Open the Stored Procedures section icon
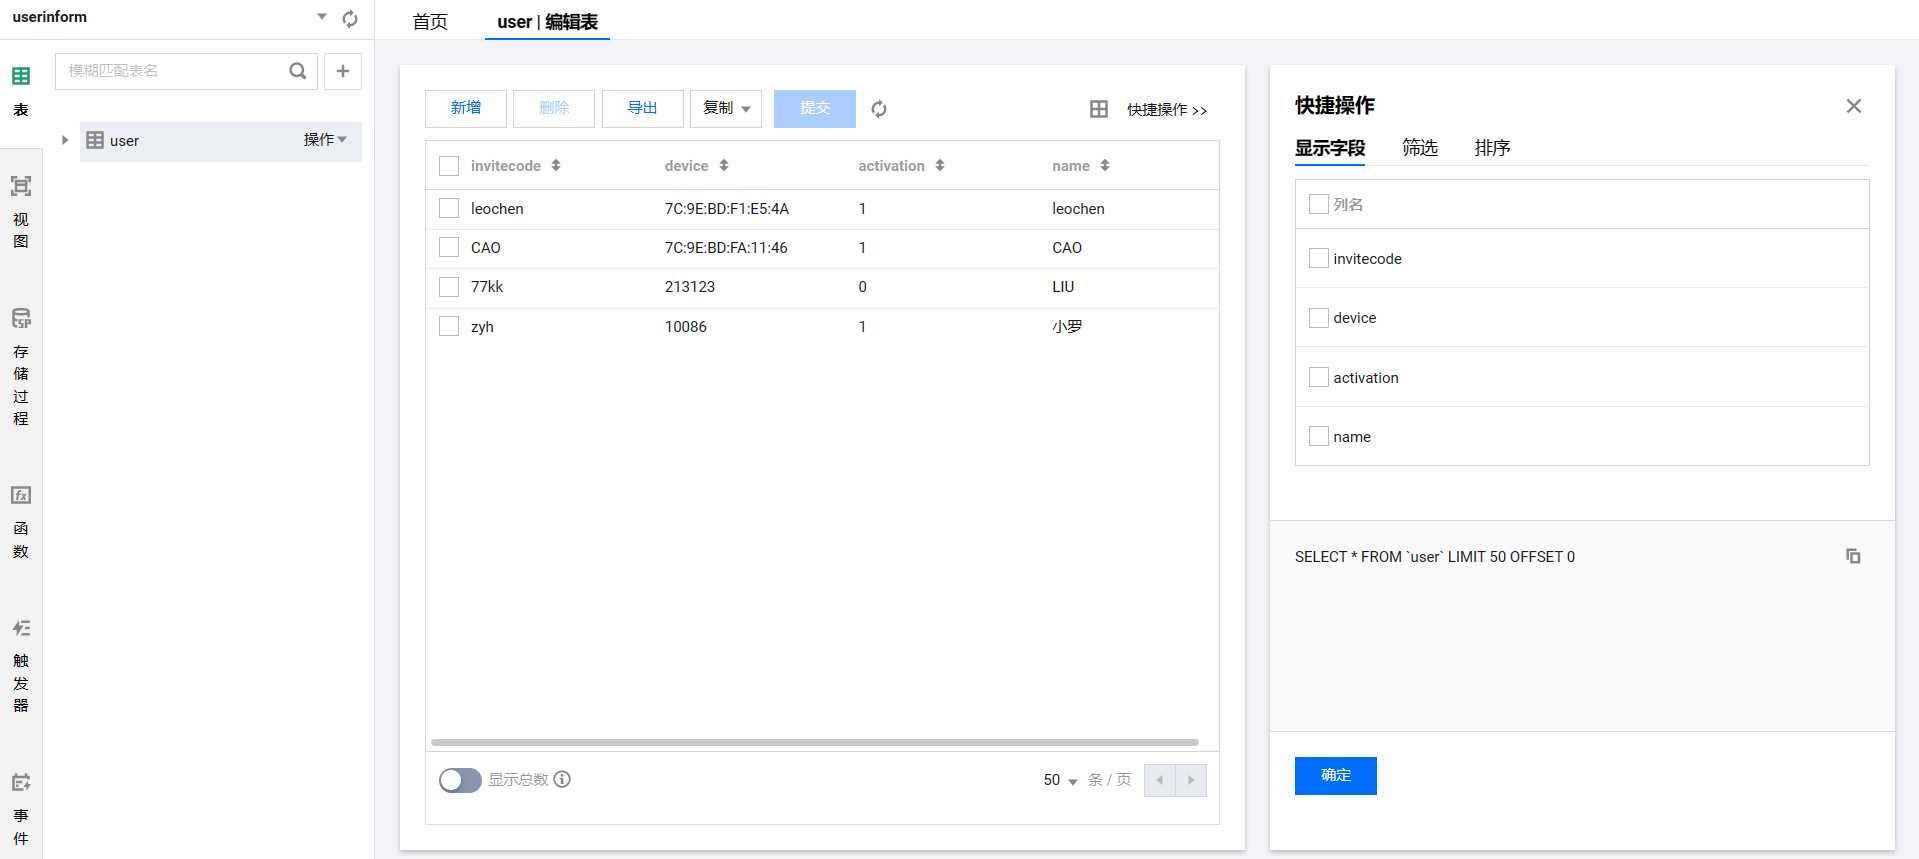The width and height of the screenshot is (1919, 859). (21, 318)
